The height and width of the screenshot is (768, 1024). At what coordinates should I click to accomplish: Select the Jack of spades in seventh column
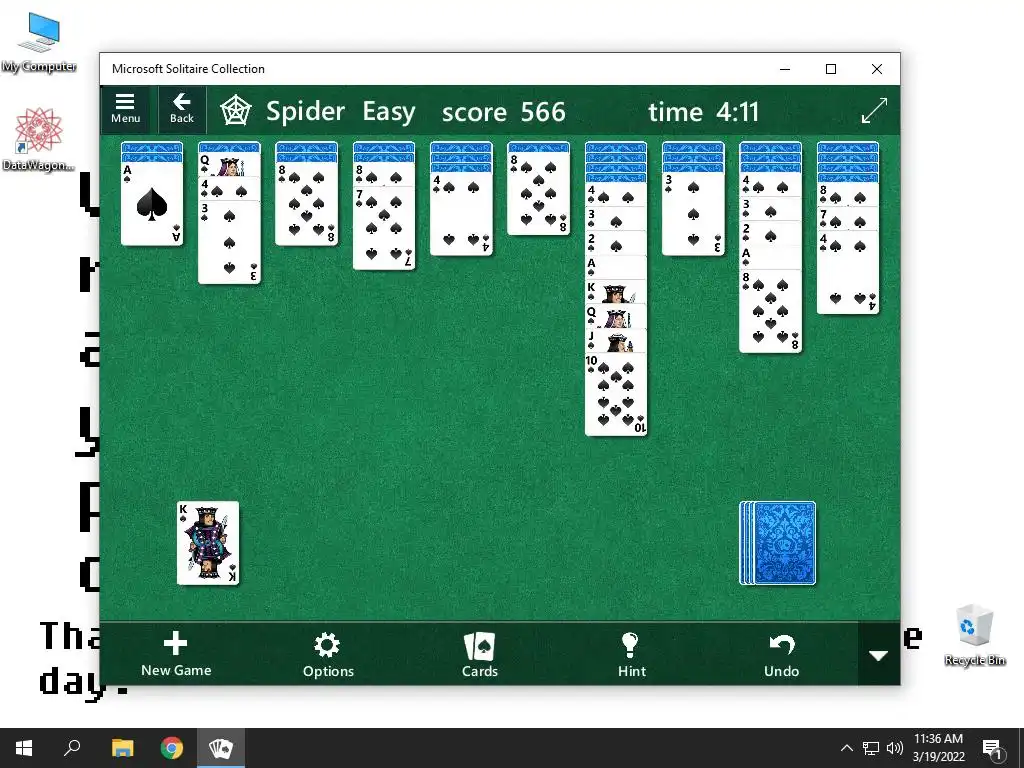tap(616, 340)
